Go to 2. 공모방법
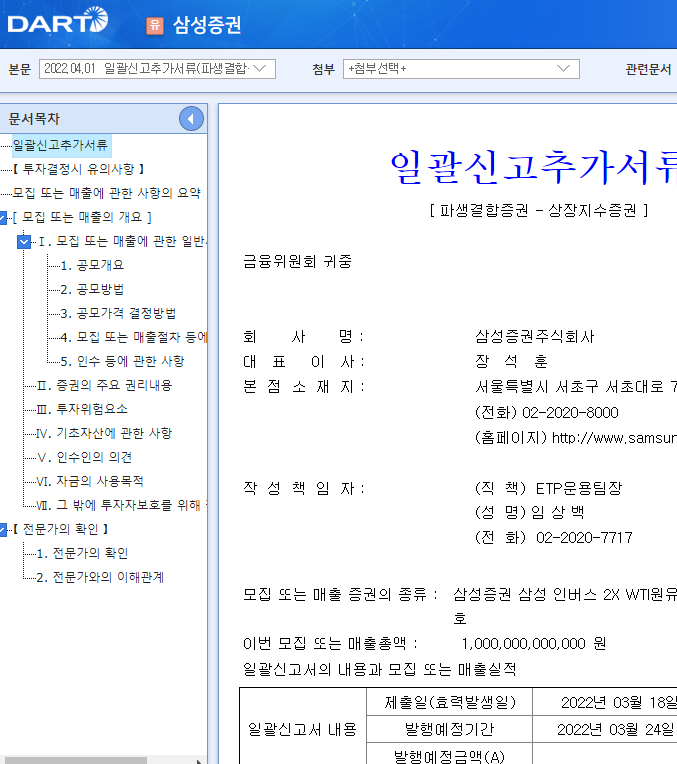 pos(92,289)
